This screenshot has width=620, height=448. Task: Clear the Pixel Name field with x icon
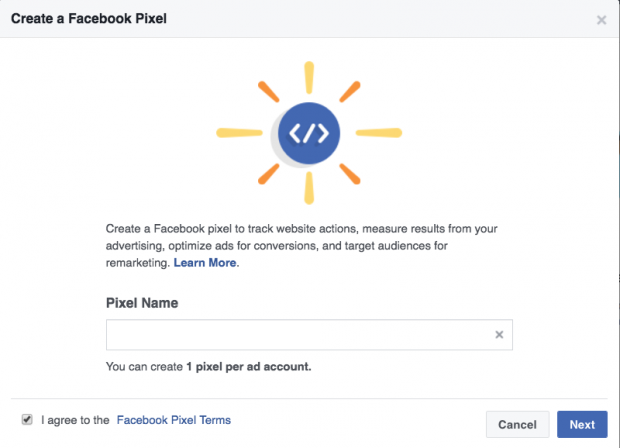click(x=499, y=335)
